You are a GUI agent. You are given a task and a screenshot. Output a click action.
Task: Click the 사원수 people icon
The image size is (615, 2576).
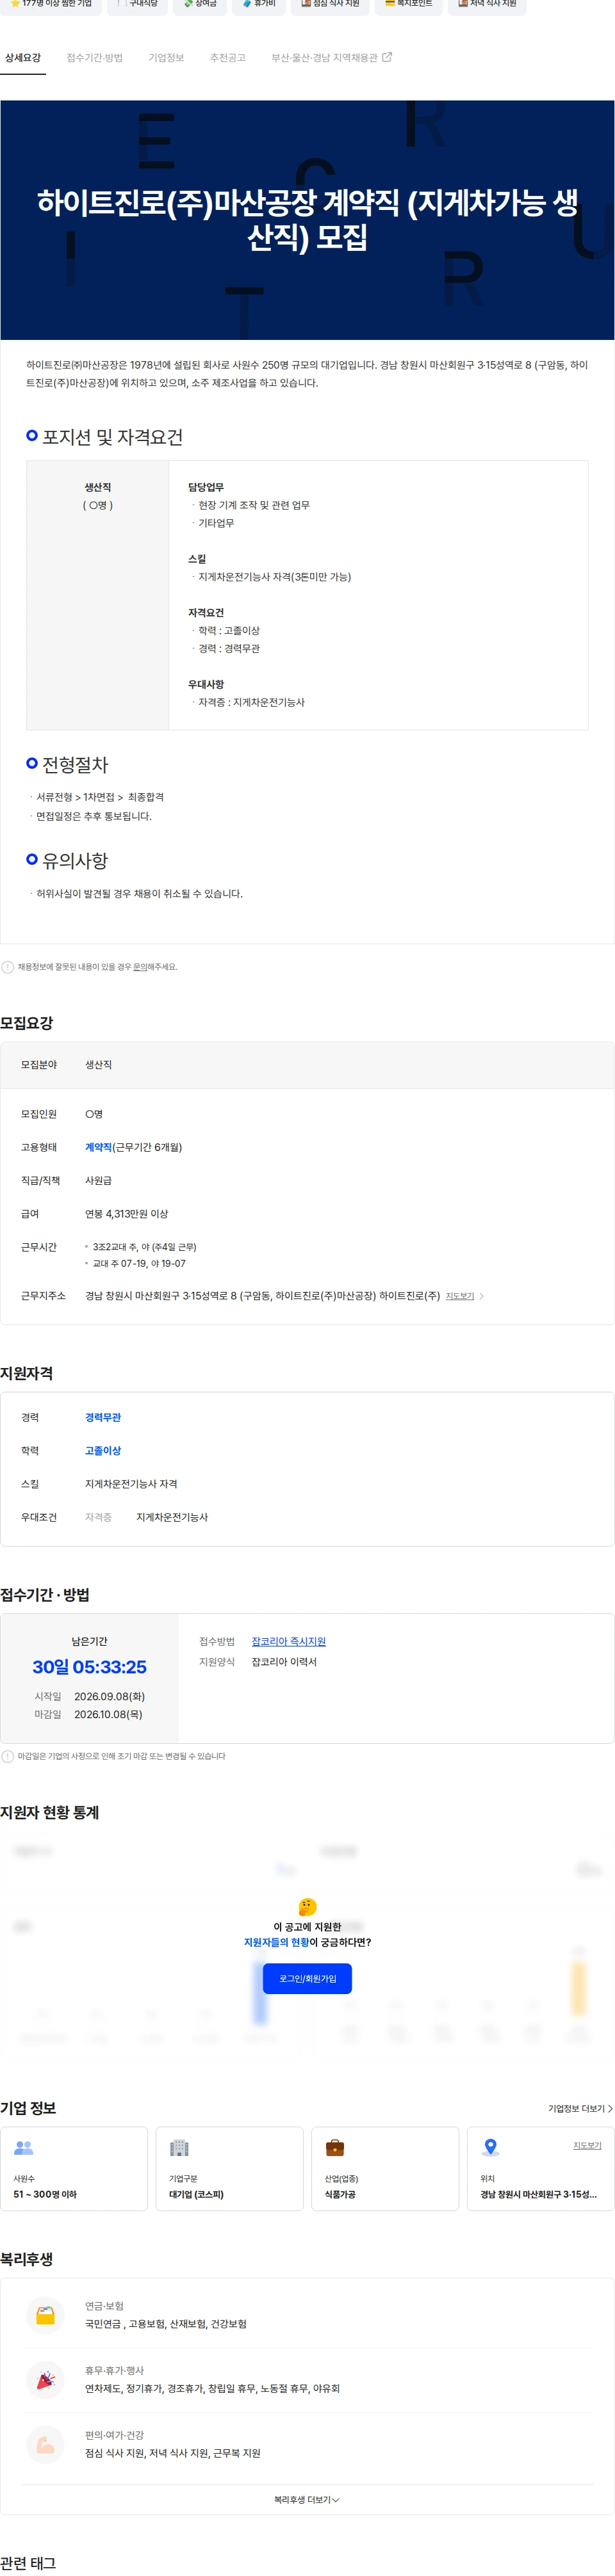[x=24, y=2148]
